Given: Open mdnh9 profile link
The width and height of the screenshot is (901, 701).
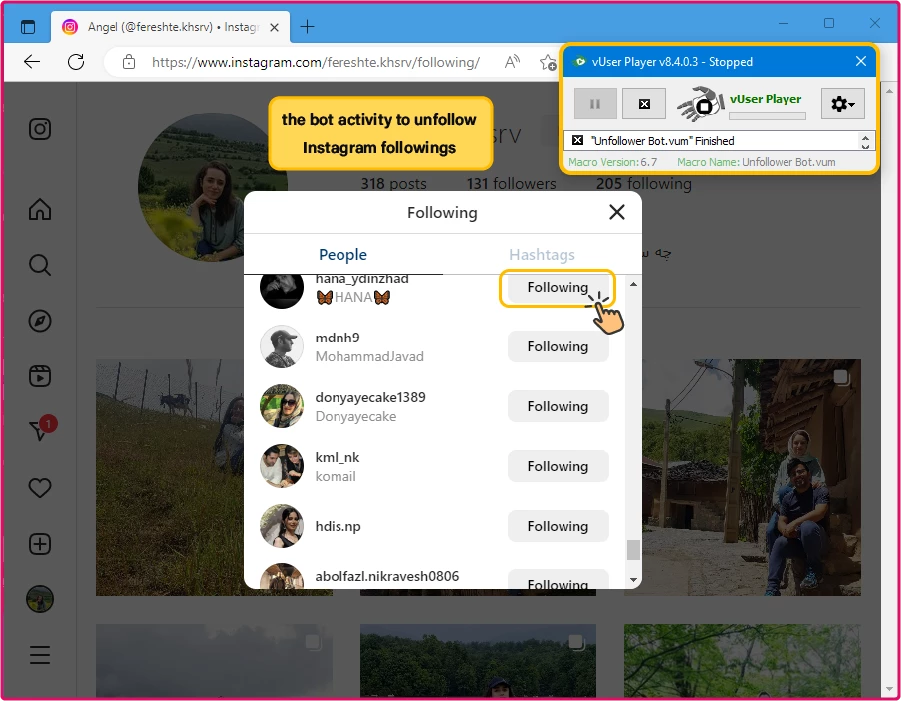Looking at the screenshot, I should point(337,338).
